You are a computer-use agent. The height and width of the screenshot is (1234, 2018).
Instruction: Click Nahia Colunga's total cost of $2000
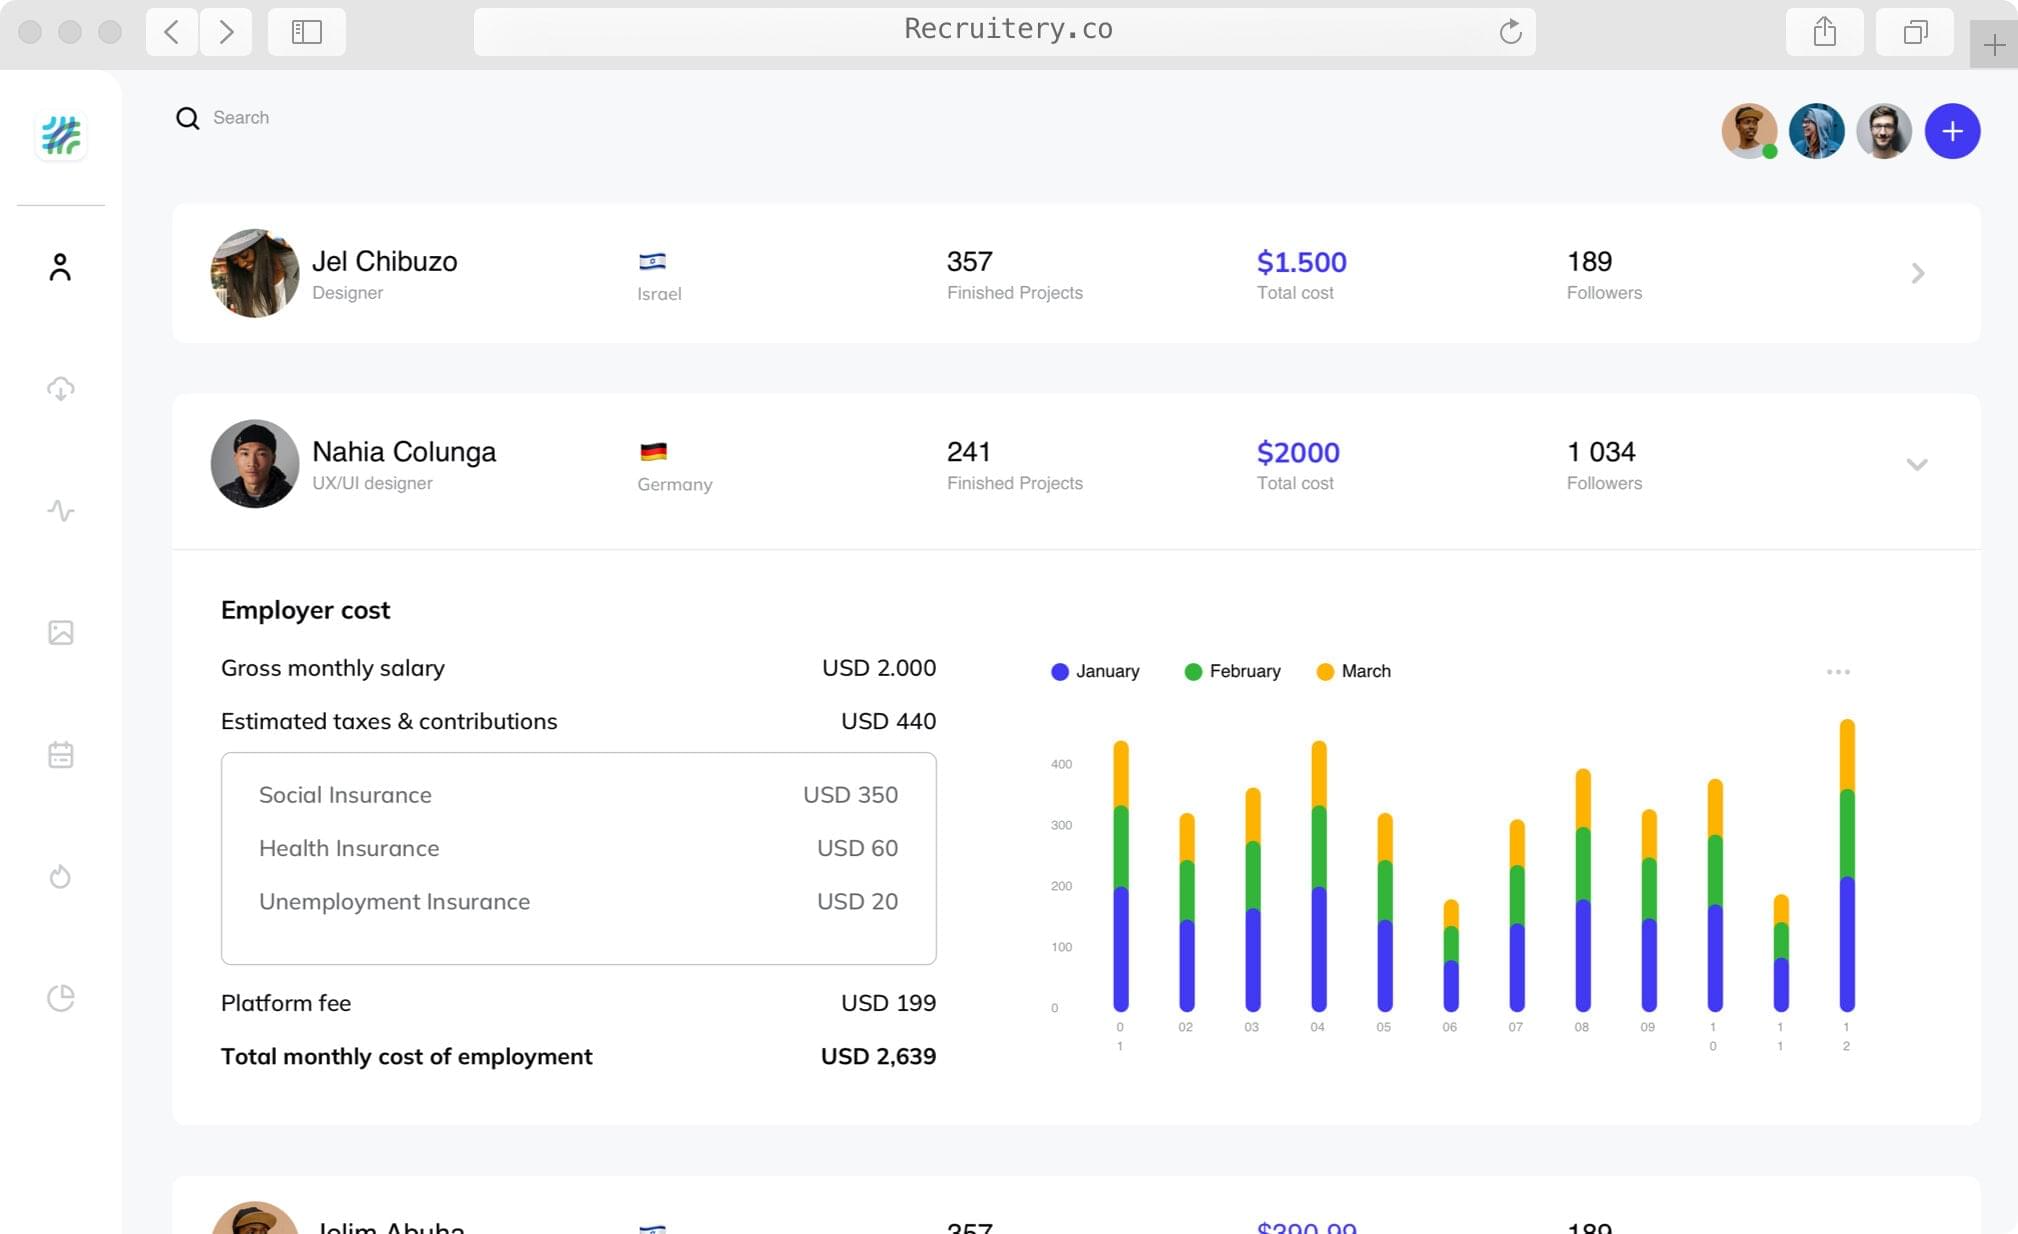click(1298, 452)
